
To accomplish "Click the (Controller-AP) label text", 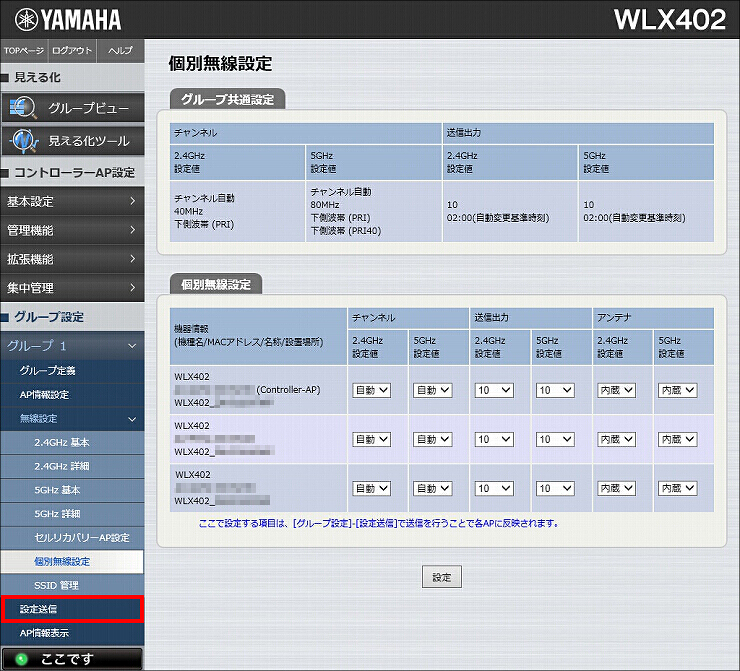I will coord(288,390).
